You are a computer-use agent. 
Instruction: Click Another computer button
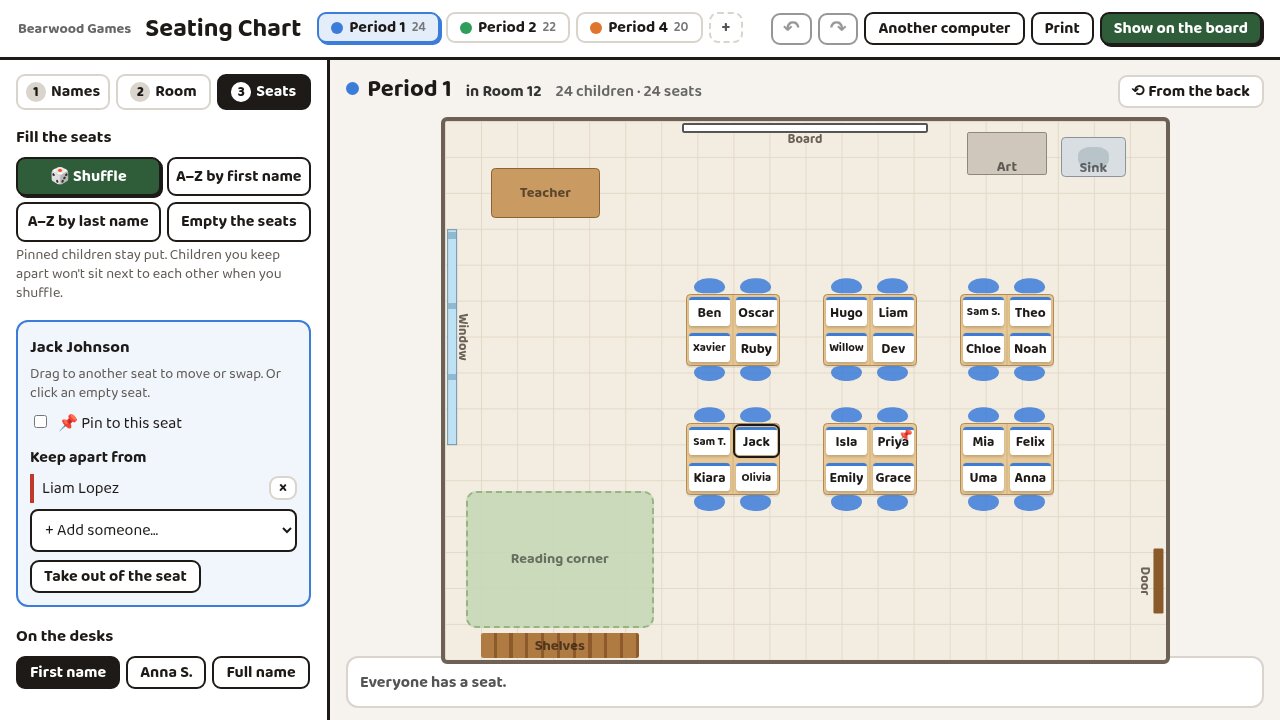point(944,28)
